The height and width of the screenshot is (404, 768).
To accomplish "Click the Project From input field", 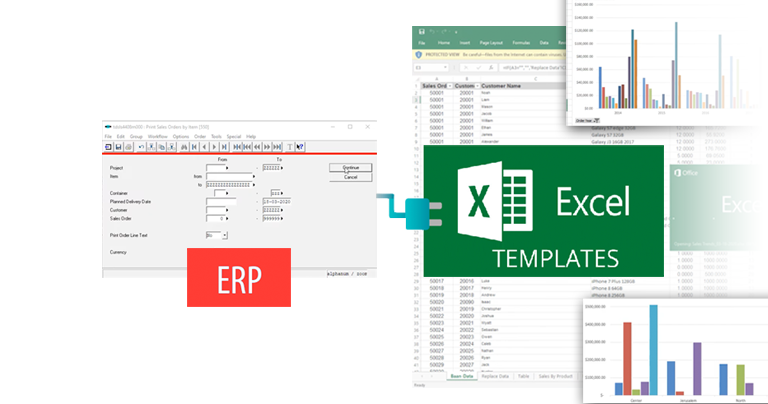I will click(216, 168).
